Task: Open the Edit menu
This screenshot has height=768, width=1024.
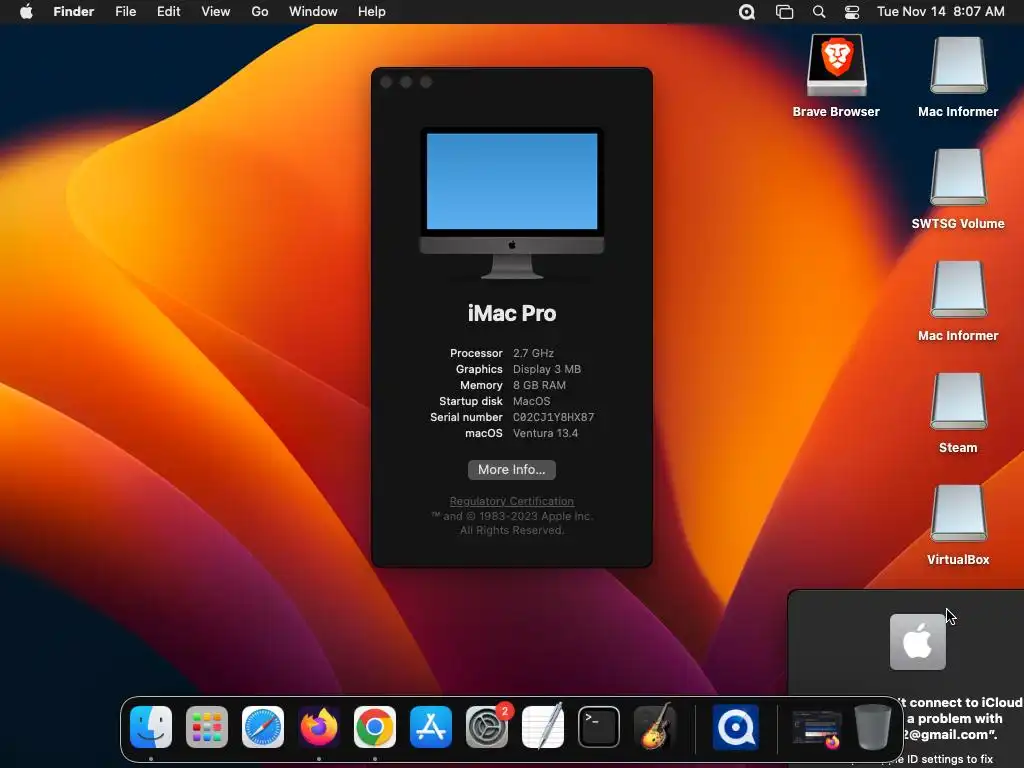Action: click(x=168, y=11)
